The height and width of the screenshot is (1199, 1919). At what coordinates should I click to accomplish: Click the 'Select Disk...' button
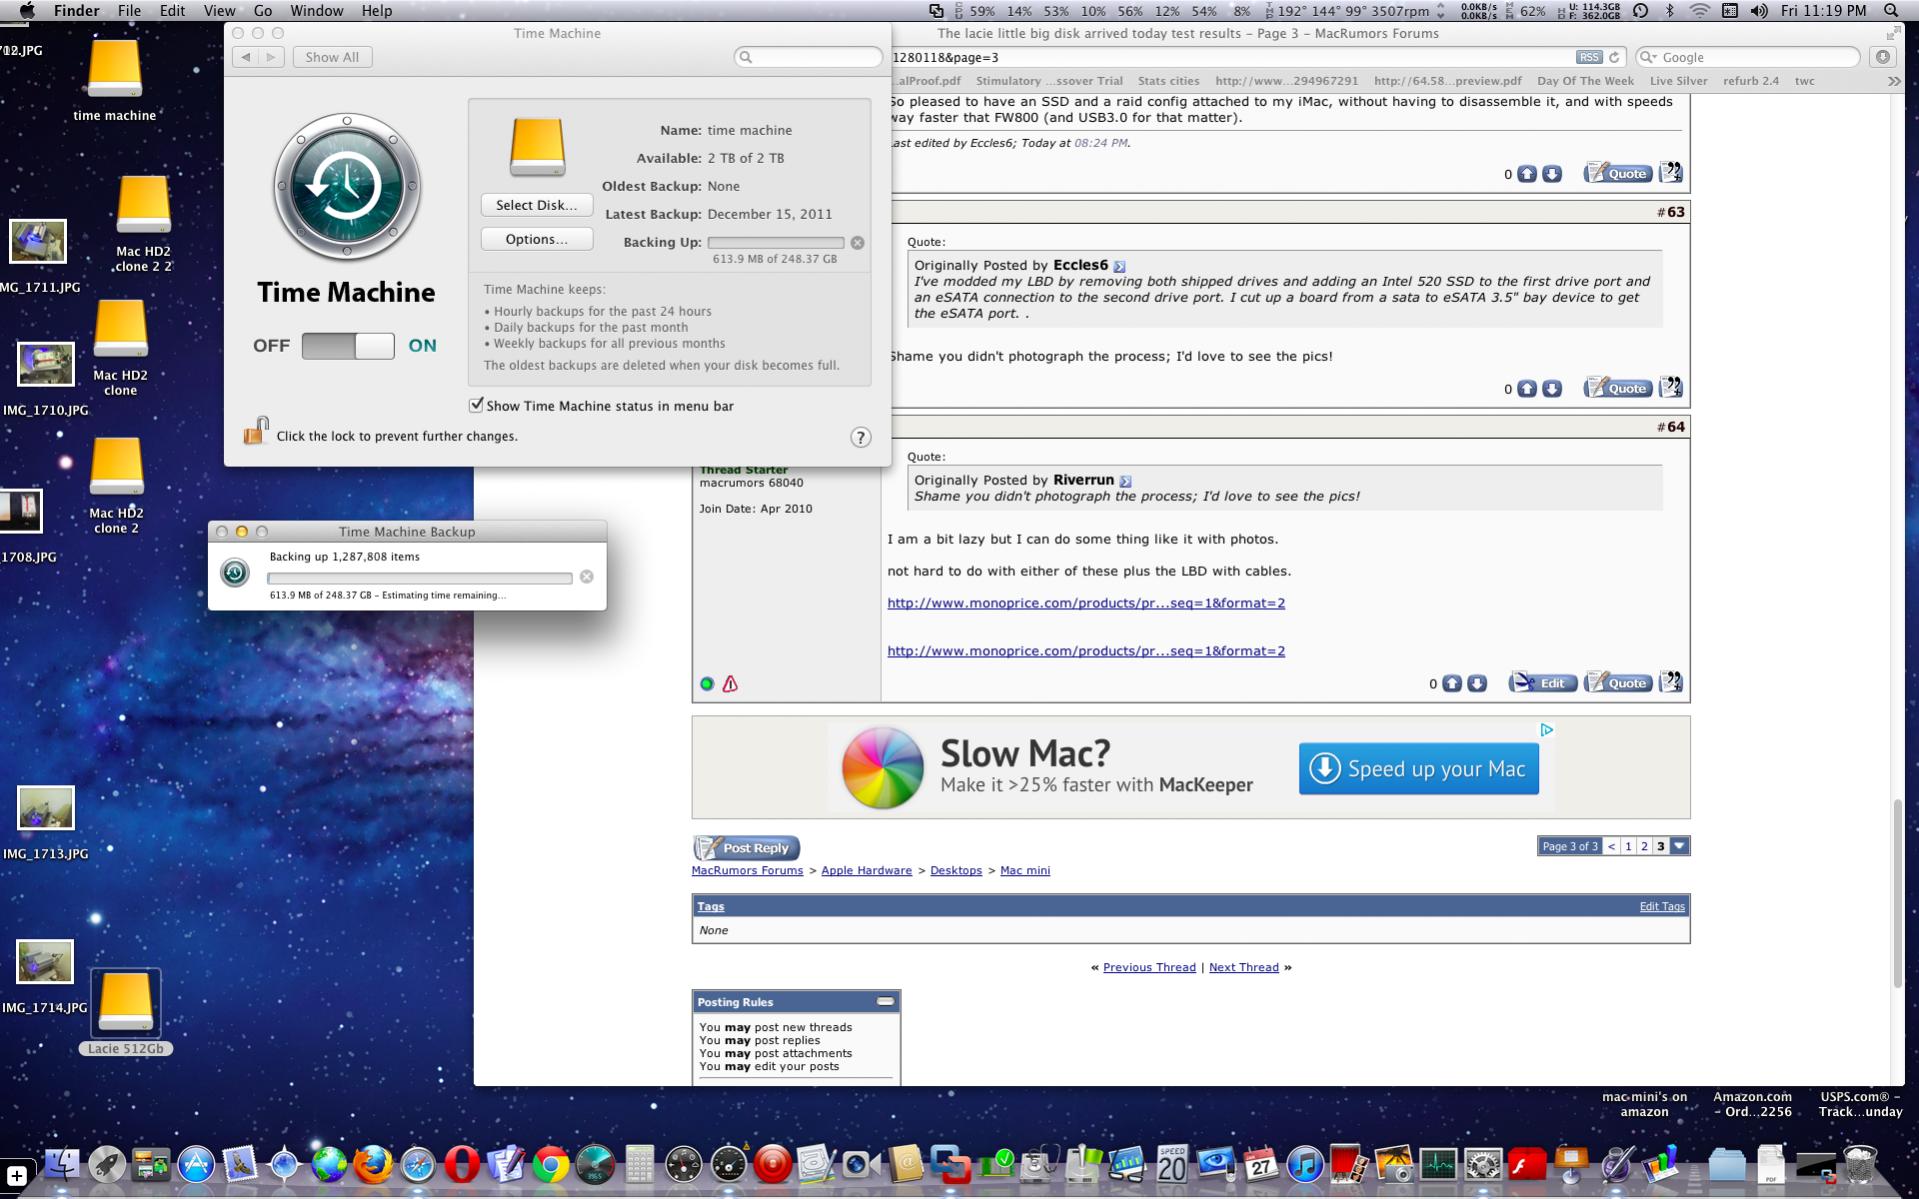tap(537, 205)
